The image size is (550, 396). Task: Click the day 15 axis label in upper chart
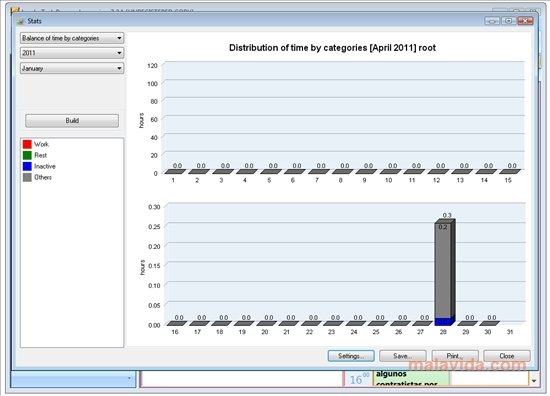[x=508, y=180]
